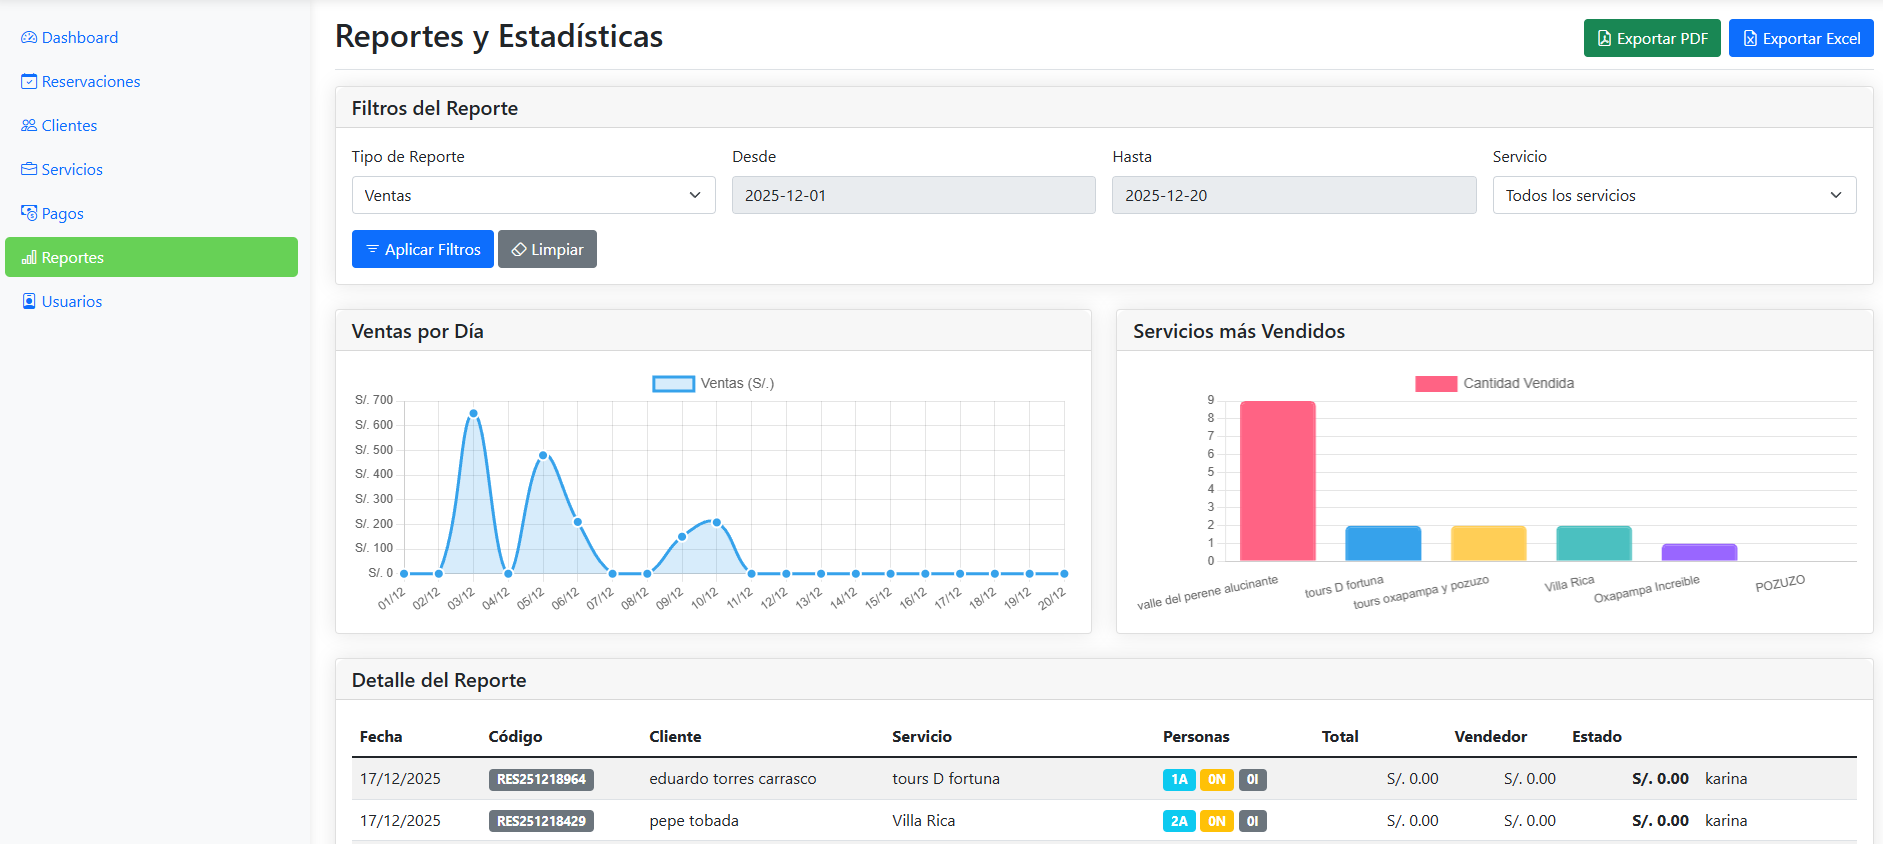Image resolution: width=1883 pixels, height=844 pixels.
Task: Go to the Clientes menu item
Action: coord(69,126)
